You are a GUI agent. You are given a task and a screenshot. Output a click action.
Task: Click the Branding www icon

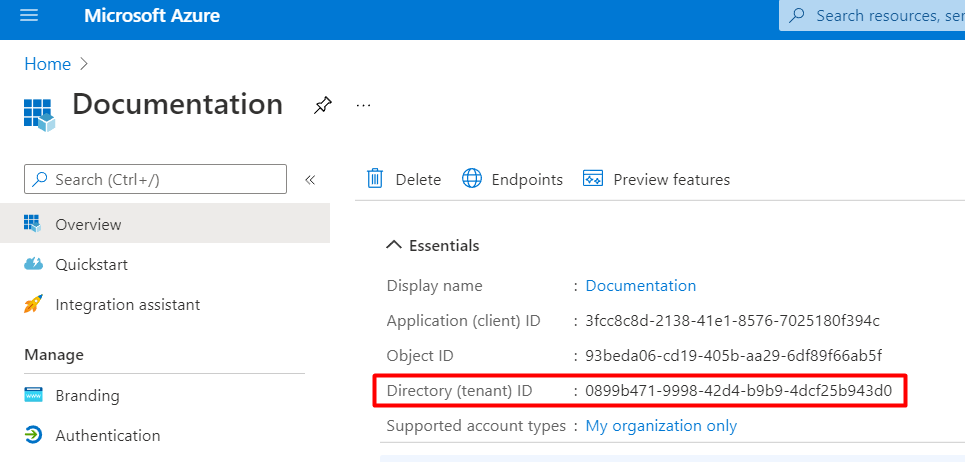[x=33, y=394]
